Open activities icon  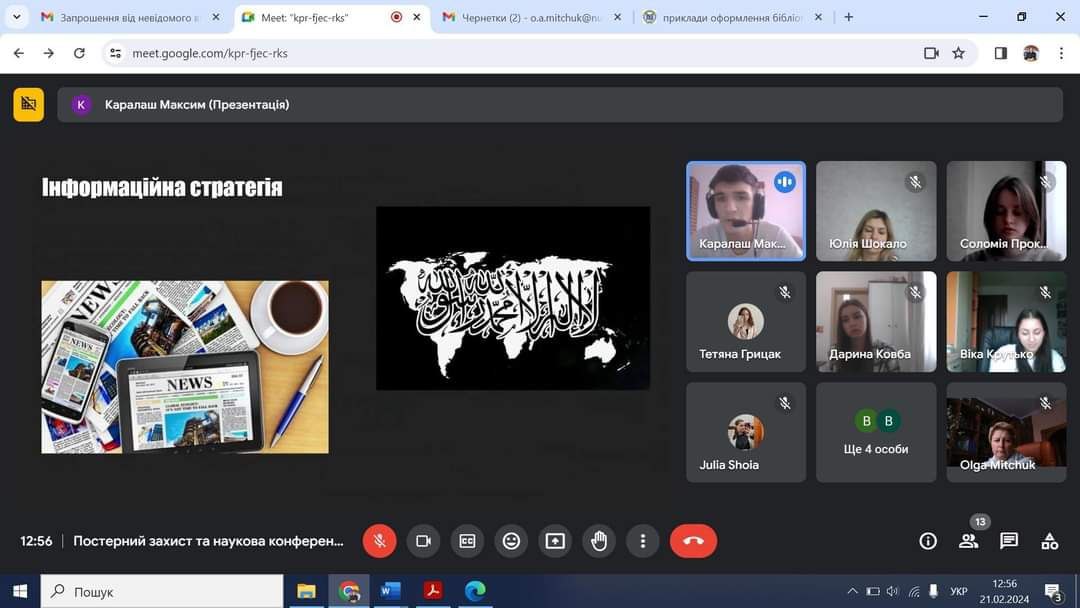click(1050, 541)
